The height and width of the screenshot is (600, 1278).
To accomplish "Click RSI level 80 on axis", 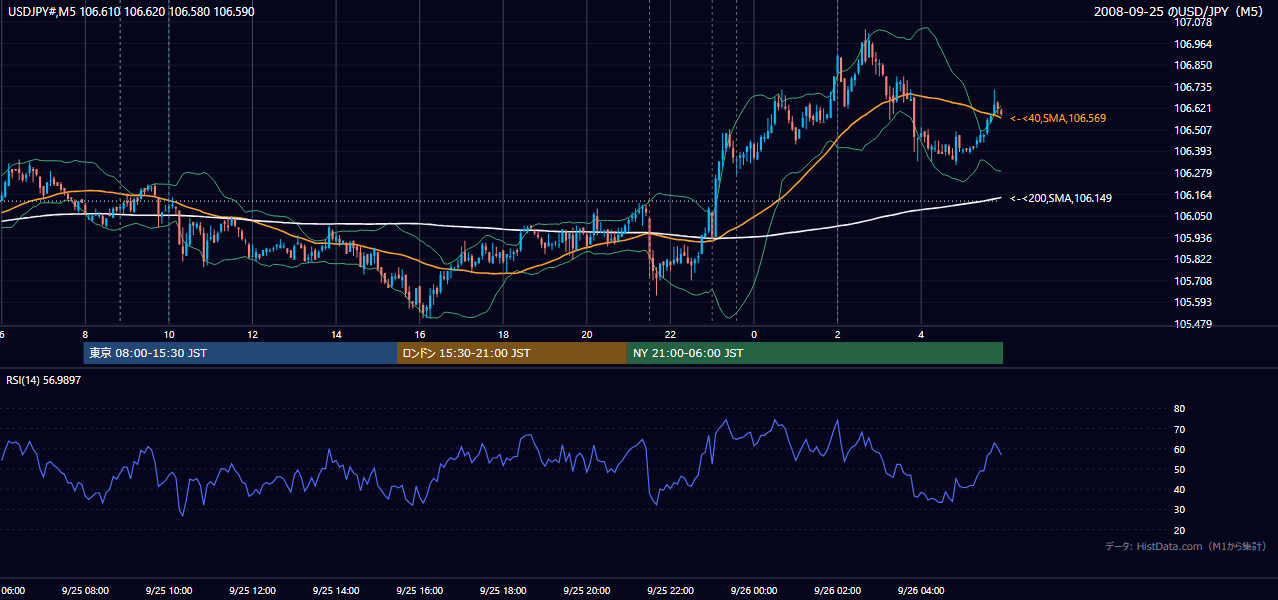I will point(1179,409).
